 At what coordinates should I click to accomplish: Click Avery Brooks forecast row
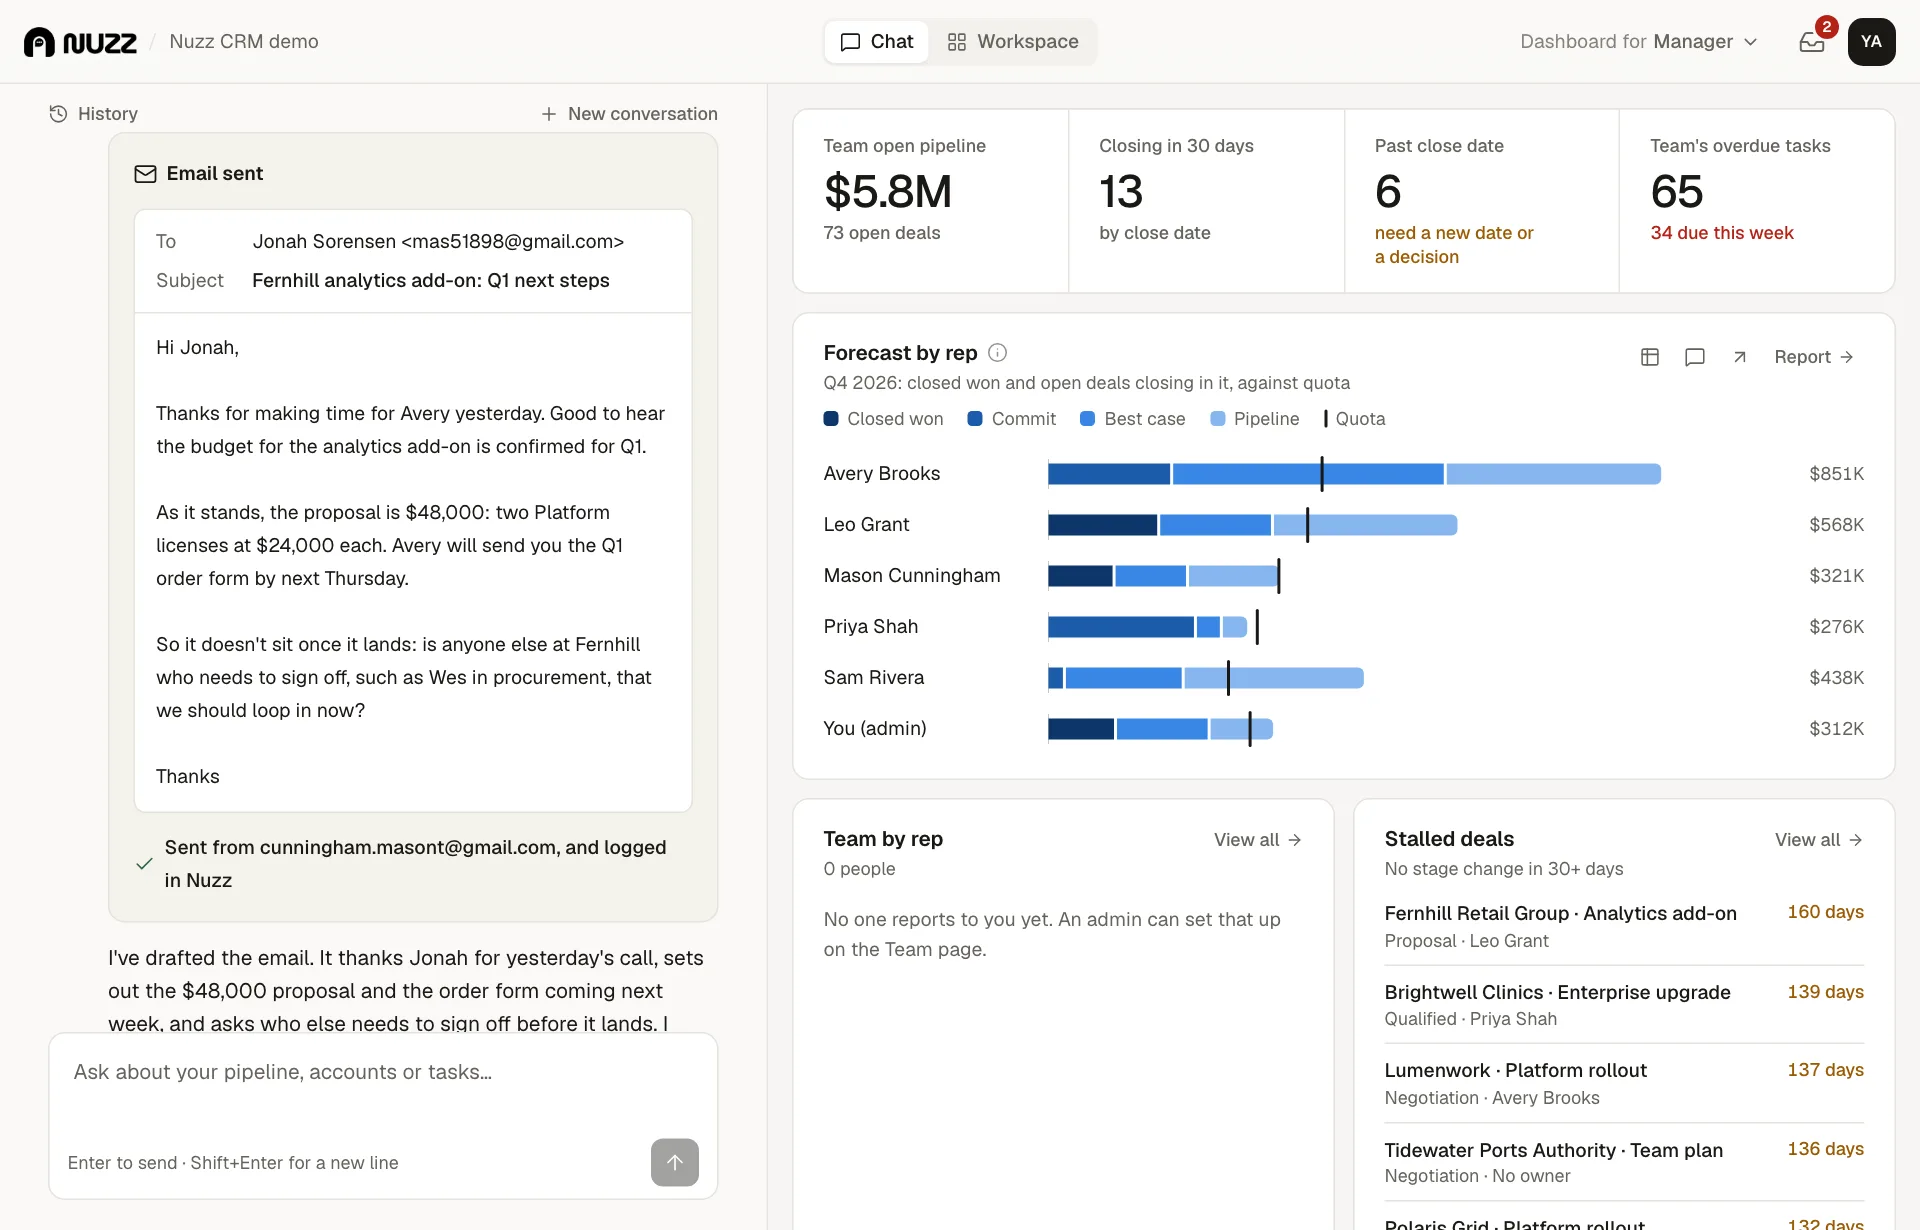pyautogui.click(x=1343, y=474)
